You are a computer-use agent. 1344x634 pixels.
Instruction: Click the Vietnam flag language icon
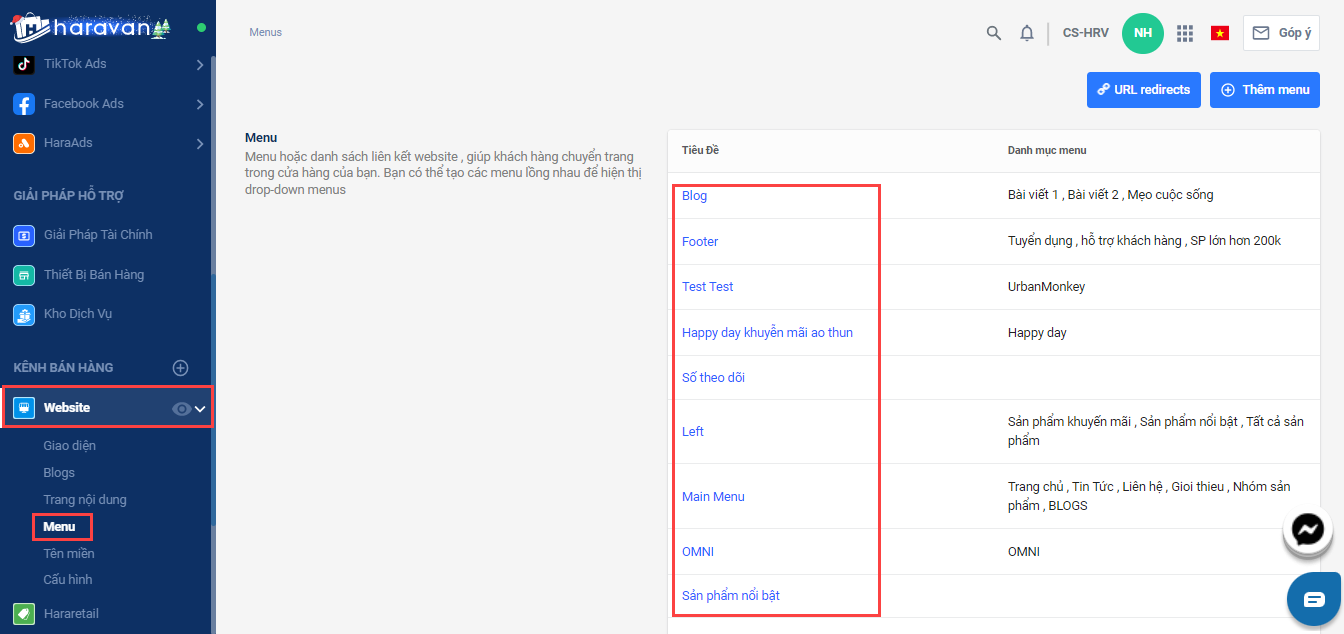(1219, 33)
